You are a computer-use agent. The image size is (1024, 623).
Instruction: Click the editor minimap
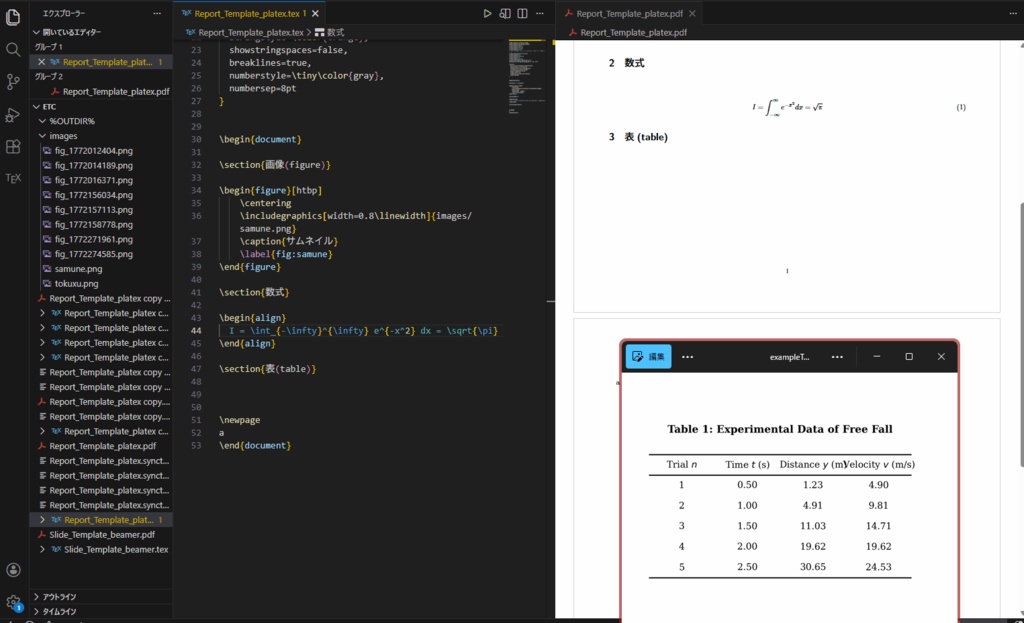[526, 77]
